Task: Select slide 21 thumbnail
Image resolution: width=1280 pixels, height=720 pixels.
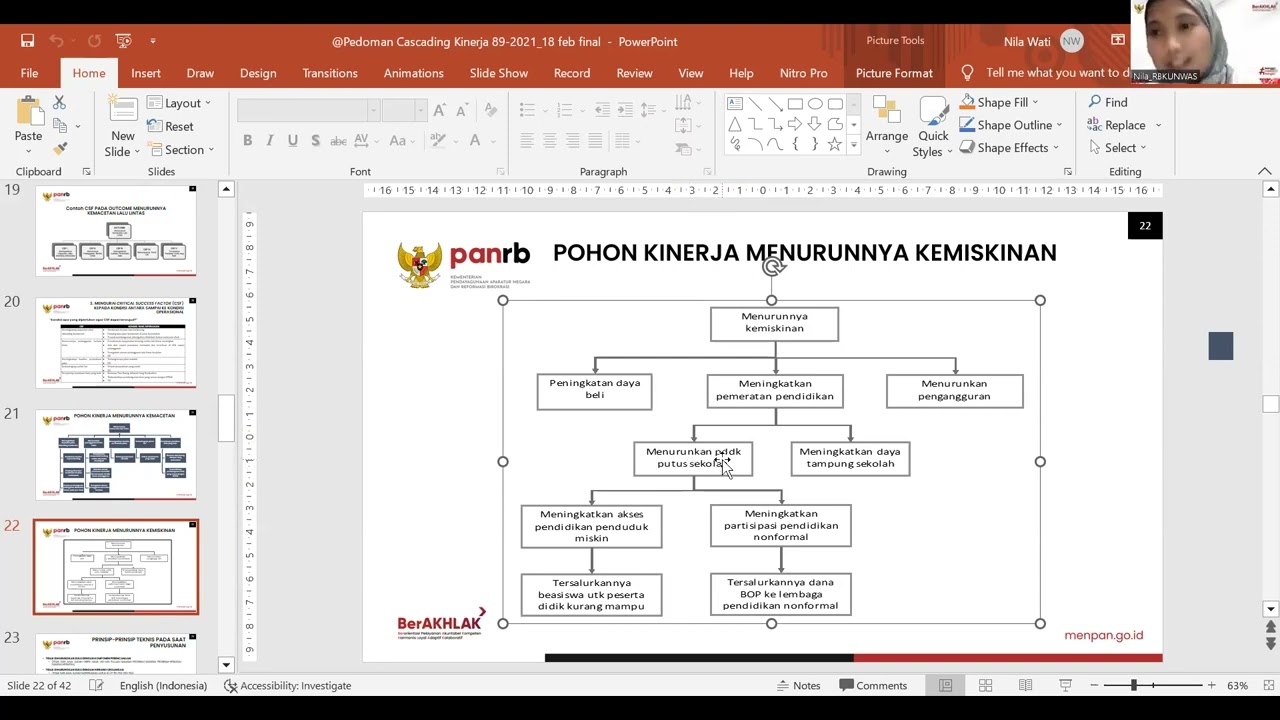Action: [117, 454]
